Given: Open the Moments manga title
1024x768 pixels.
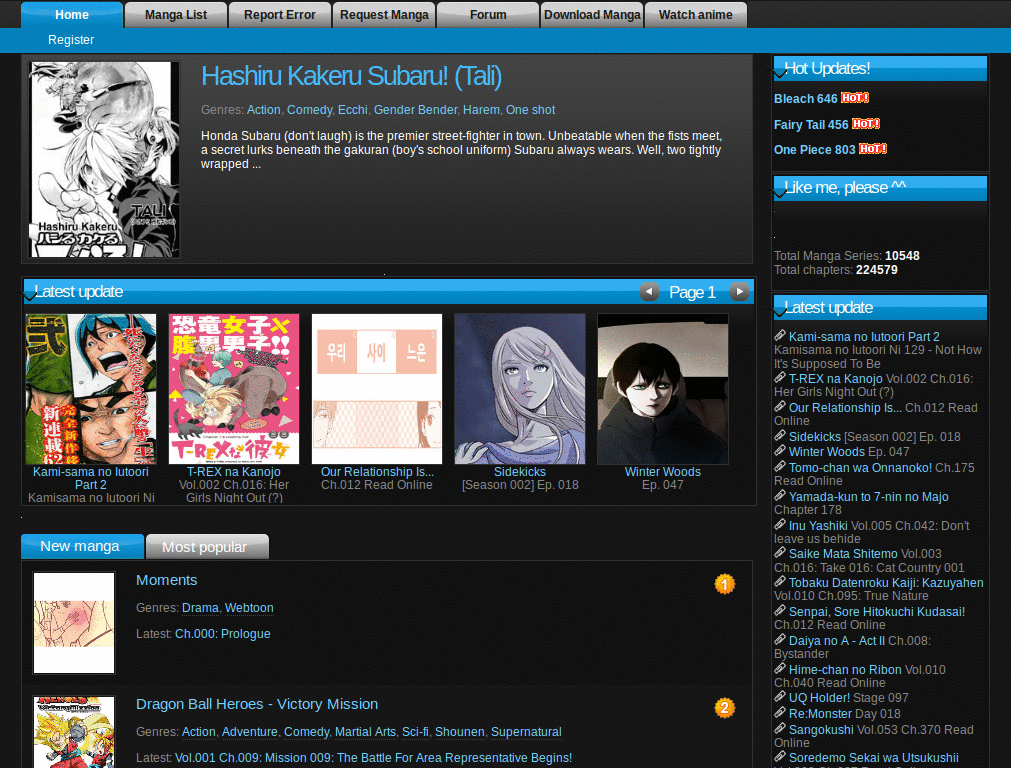Looking at the screenshot, I should [167, 580].
